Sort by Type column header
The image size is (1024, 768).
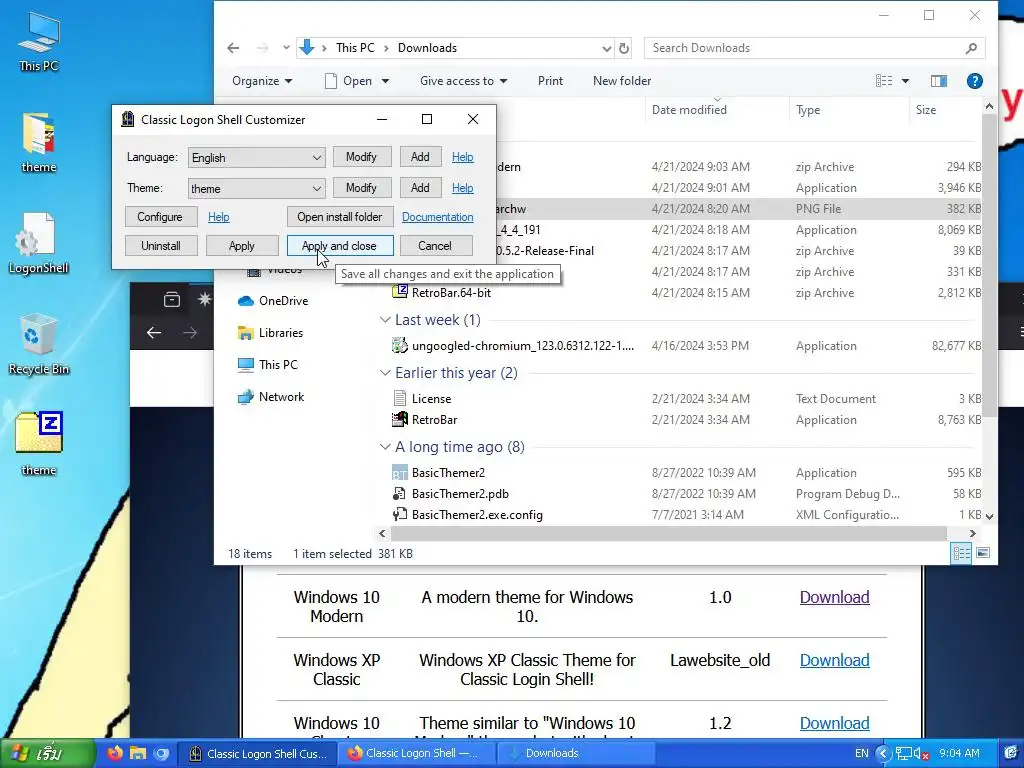[x=848, y=110]
